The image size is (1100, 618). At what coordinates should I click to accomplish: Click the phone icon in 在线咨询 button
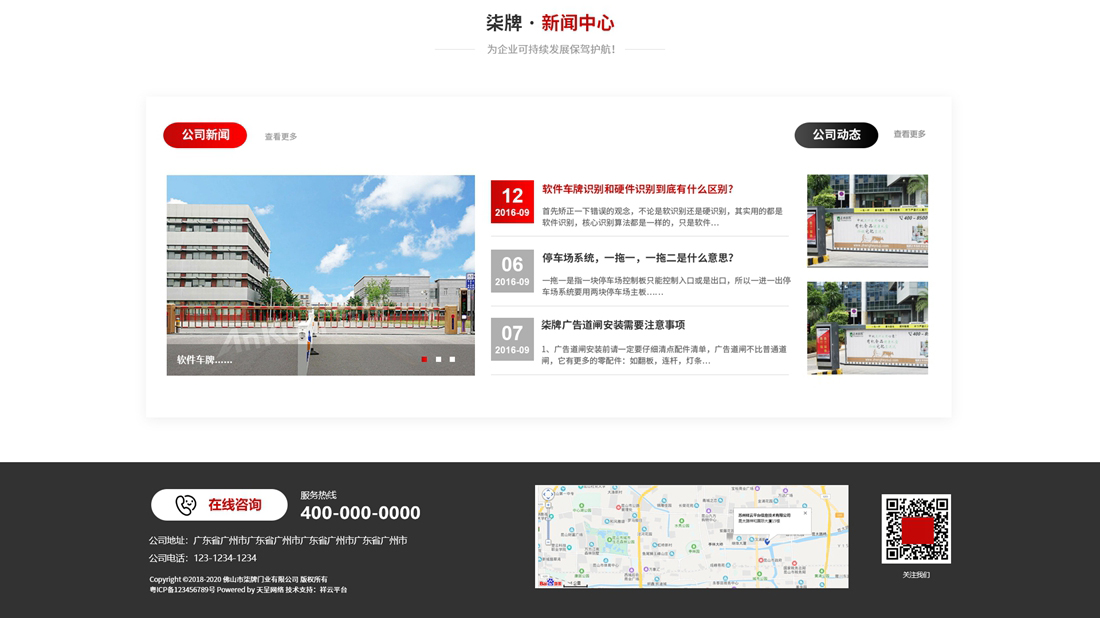pyautogui.click(x=186, y=505)
